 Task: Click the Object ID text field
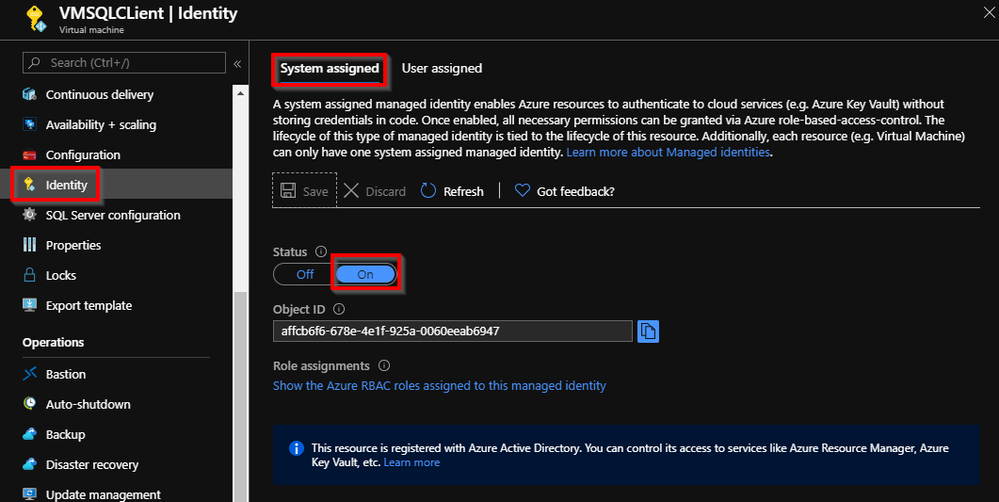coord(452,331)
